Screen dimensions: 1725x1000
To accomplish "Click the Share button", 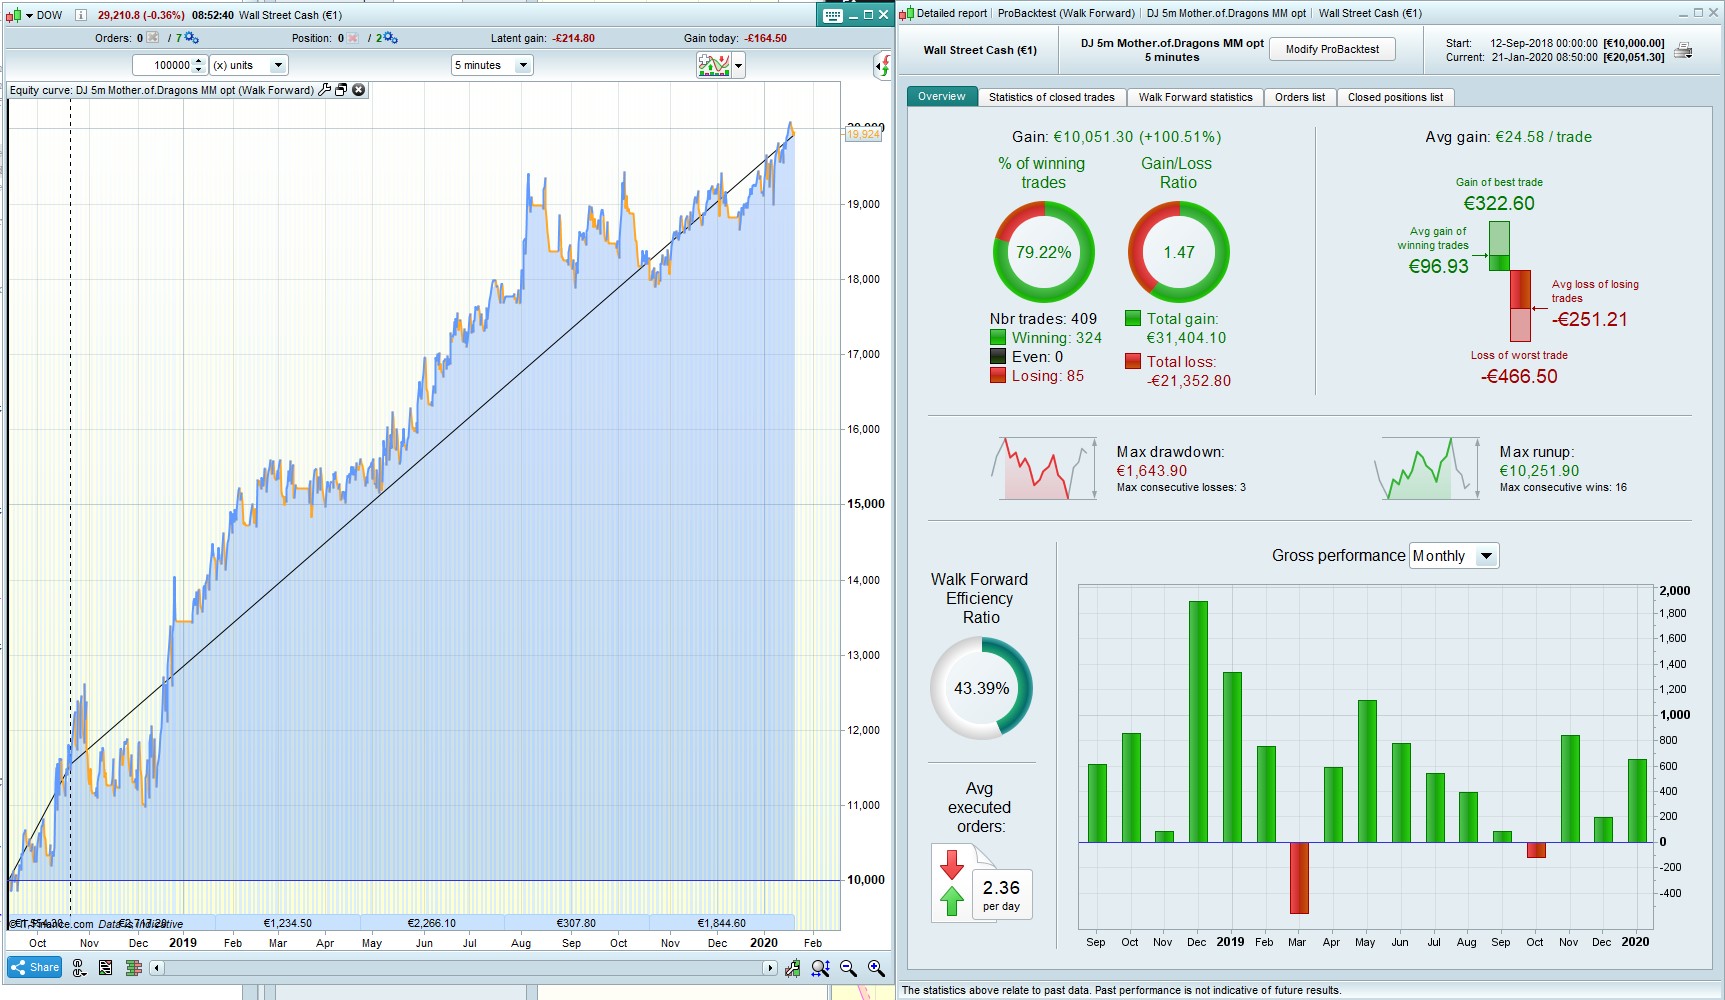I will pos(35,968).
